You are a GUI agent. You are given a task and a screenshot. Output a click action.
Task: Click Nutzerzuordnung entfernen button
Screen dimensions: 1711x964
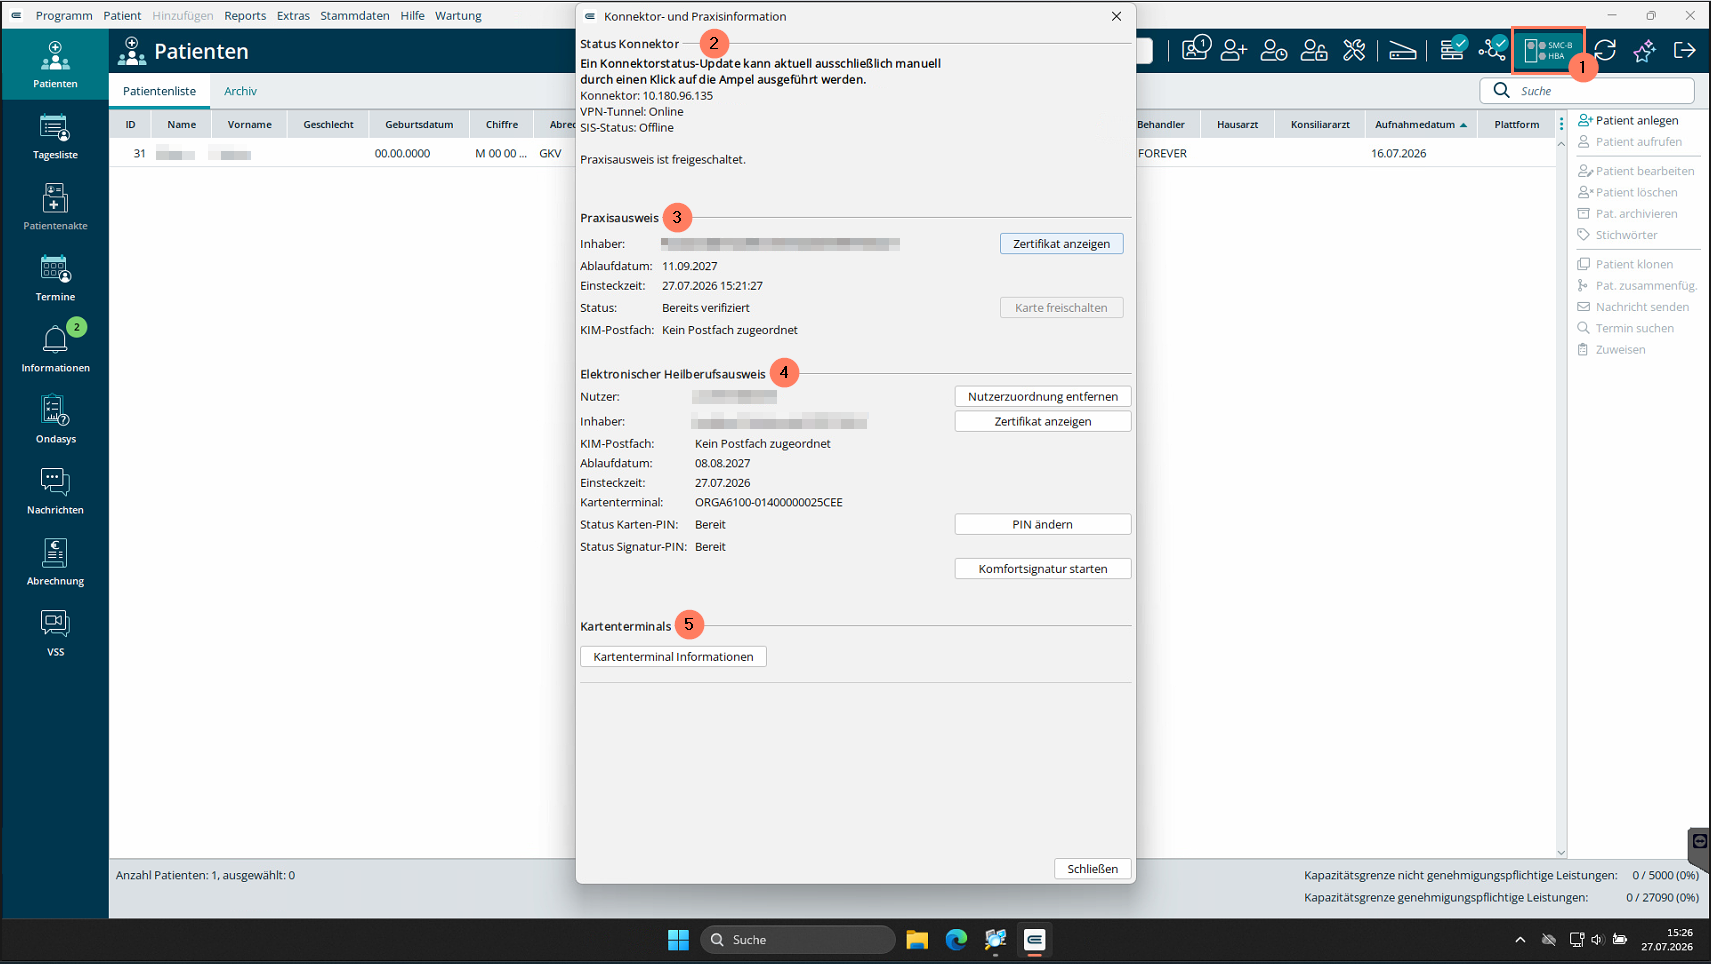[1043, 397]
